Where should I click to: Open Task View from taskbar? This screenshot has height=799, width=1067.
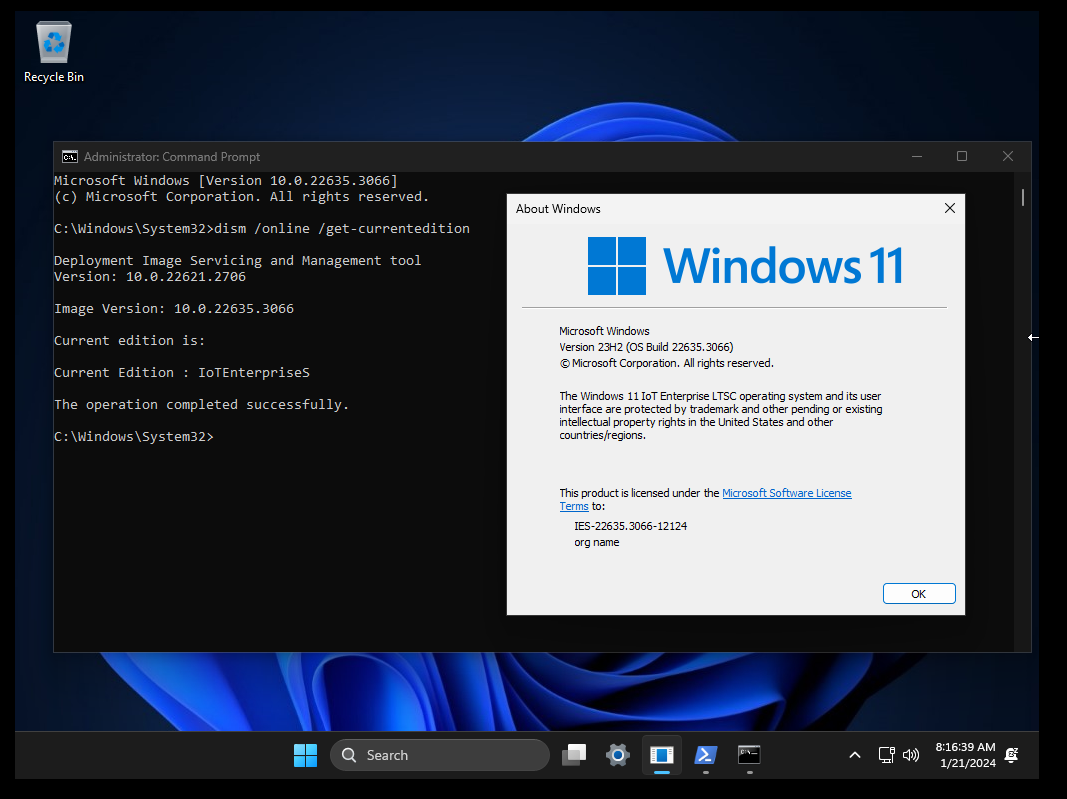(574, 755)
